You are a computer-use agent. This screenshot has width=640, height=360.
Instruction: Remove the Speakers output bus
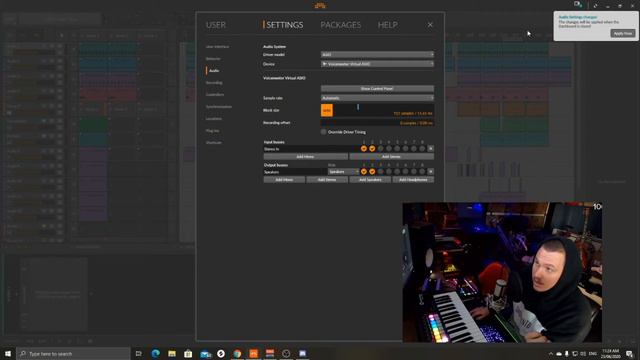pyautogui.click(x=430, y=172)
